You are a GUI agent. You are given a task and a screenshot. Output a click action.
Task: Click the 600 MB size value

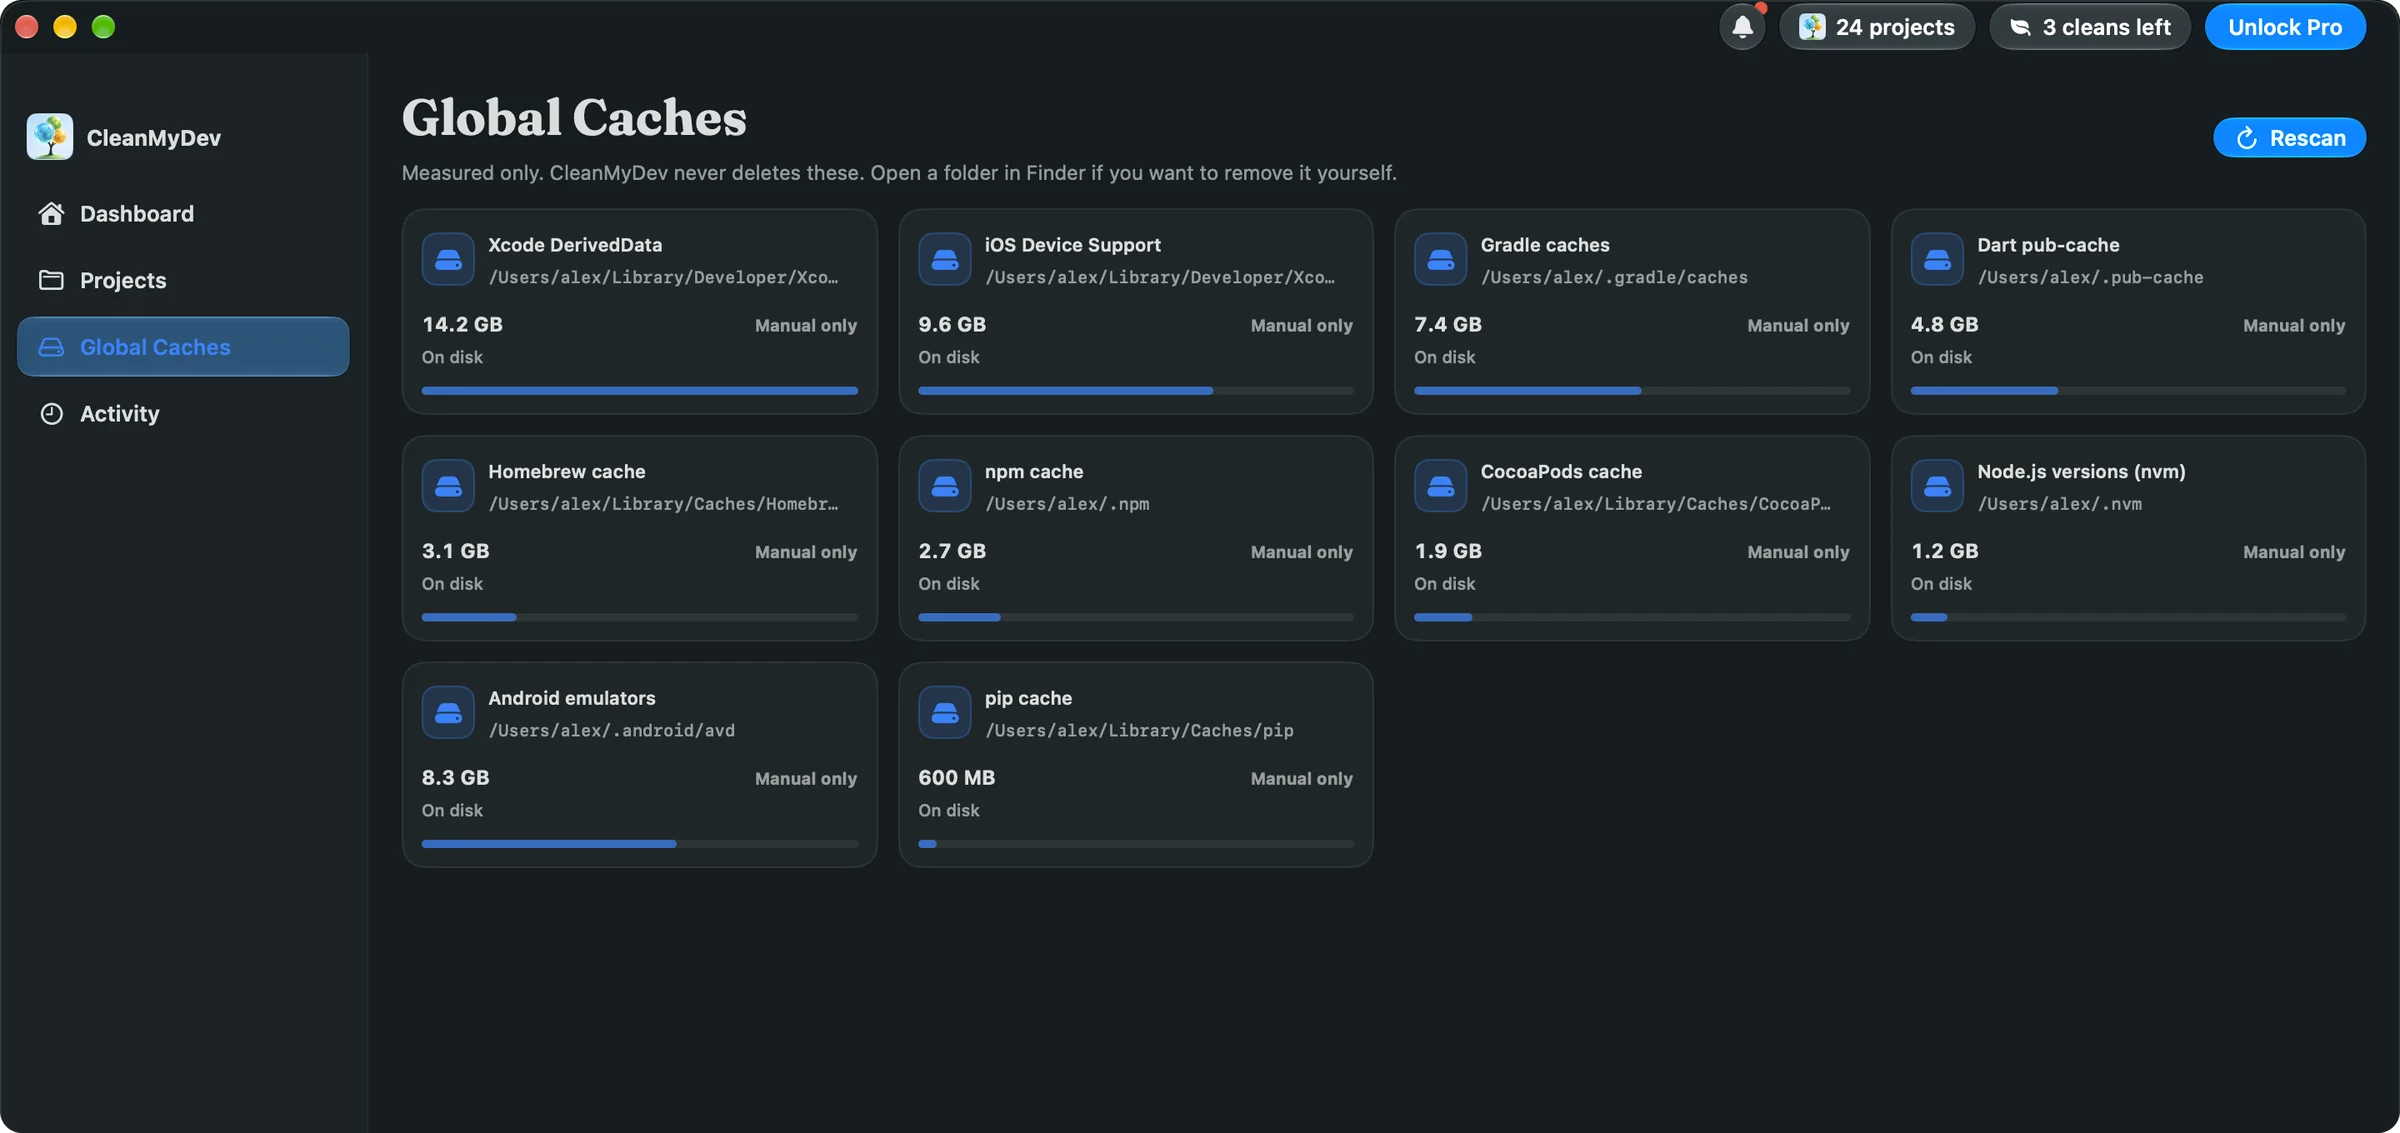956,777
